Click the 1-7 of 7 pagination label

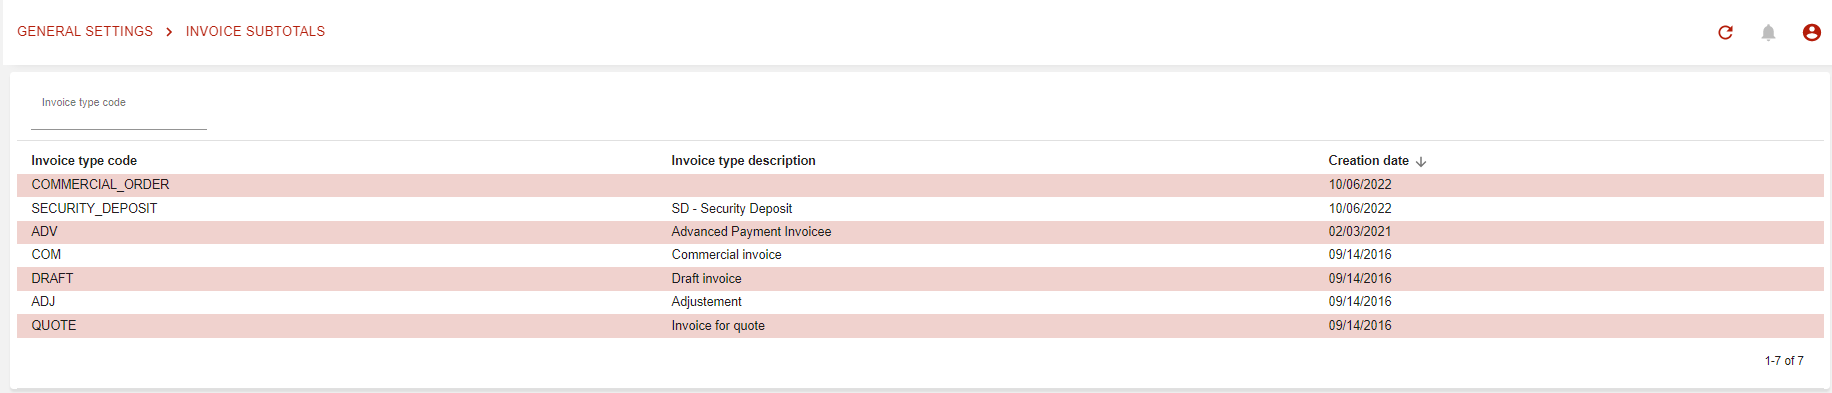[1784, 361]
